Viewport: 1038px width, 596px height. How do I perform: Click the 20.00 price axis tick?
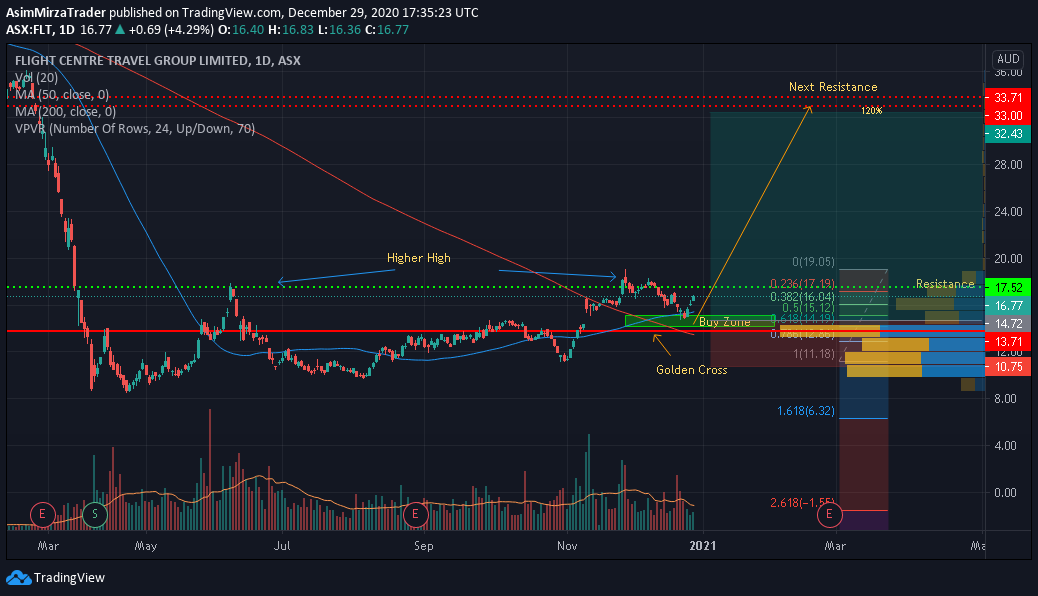(1008, 258)
